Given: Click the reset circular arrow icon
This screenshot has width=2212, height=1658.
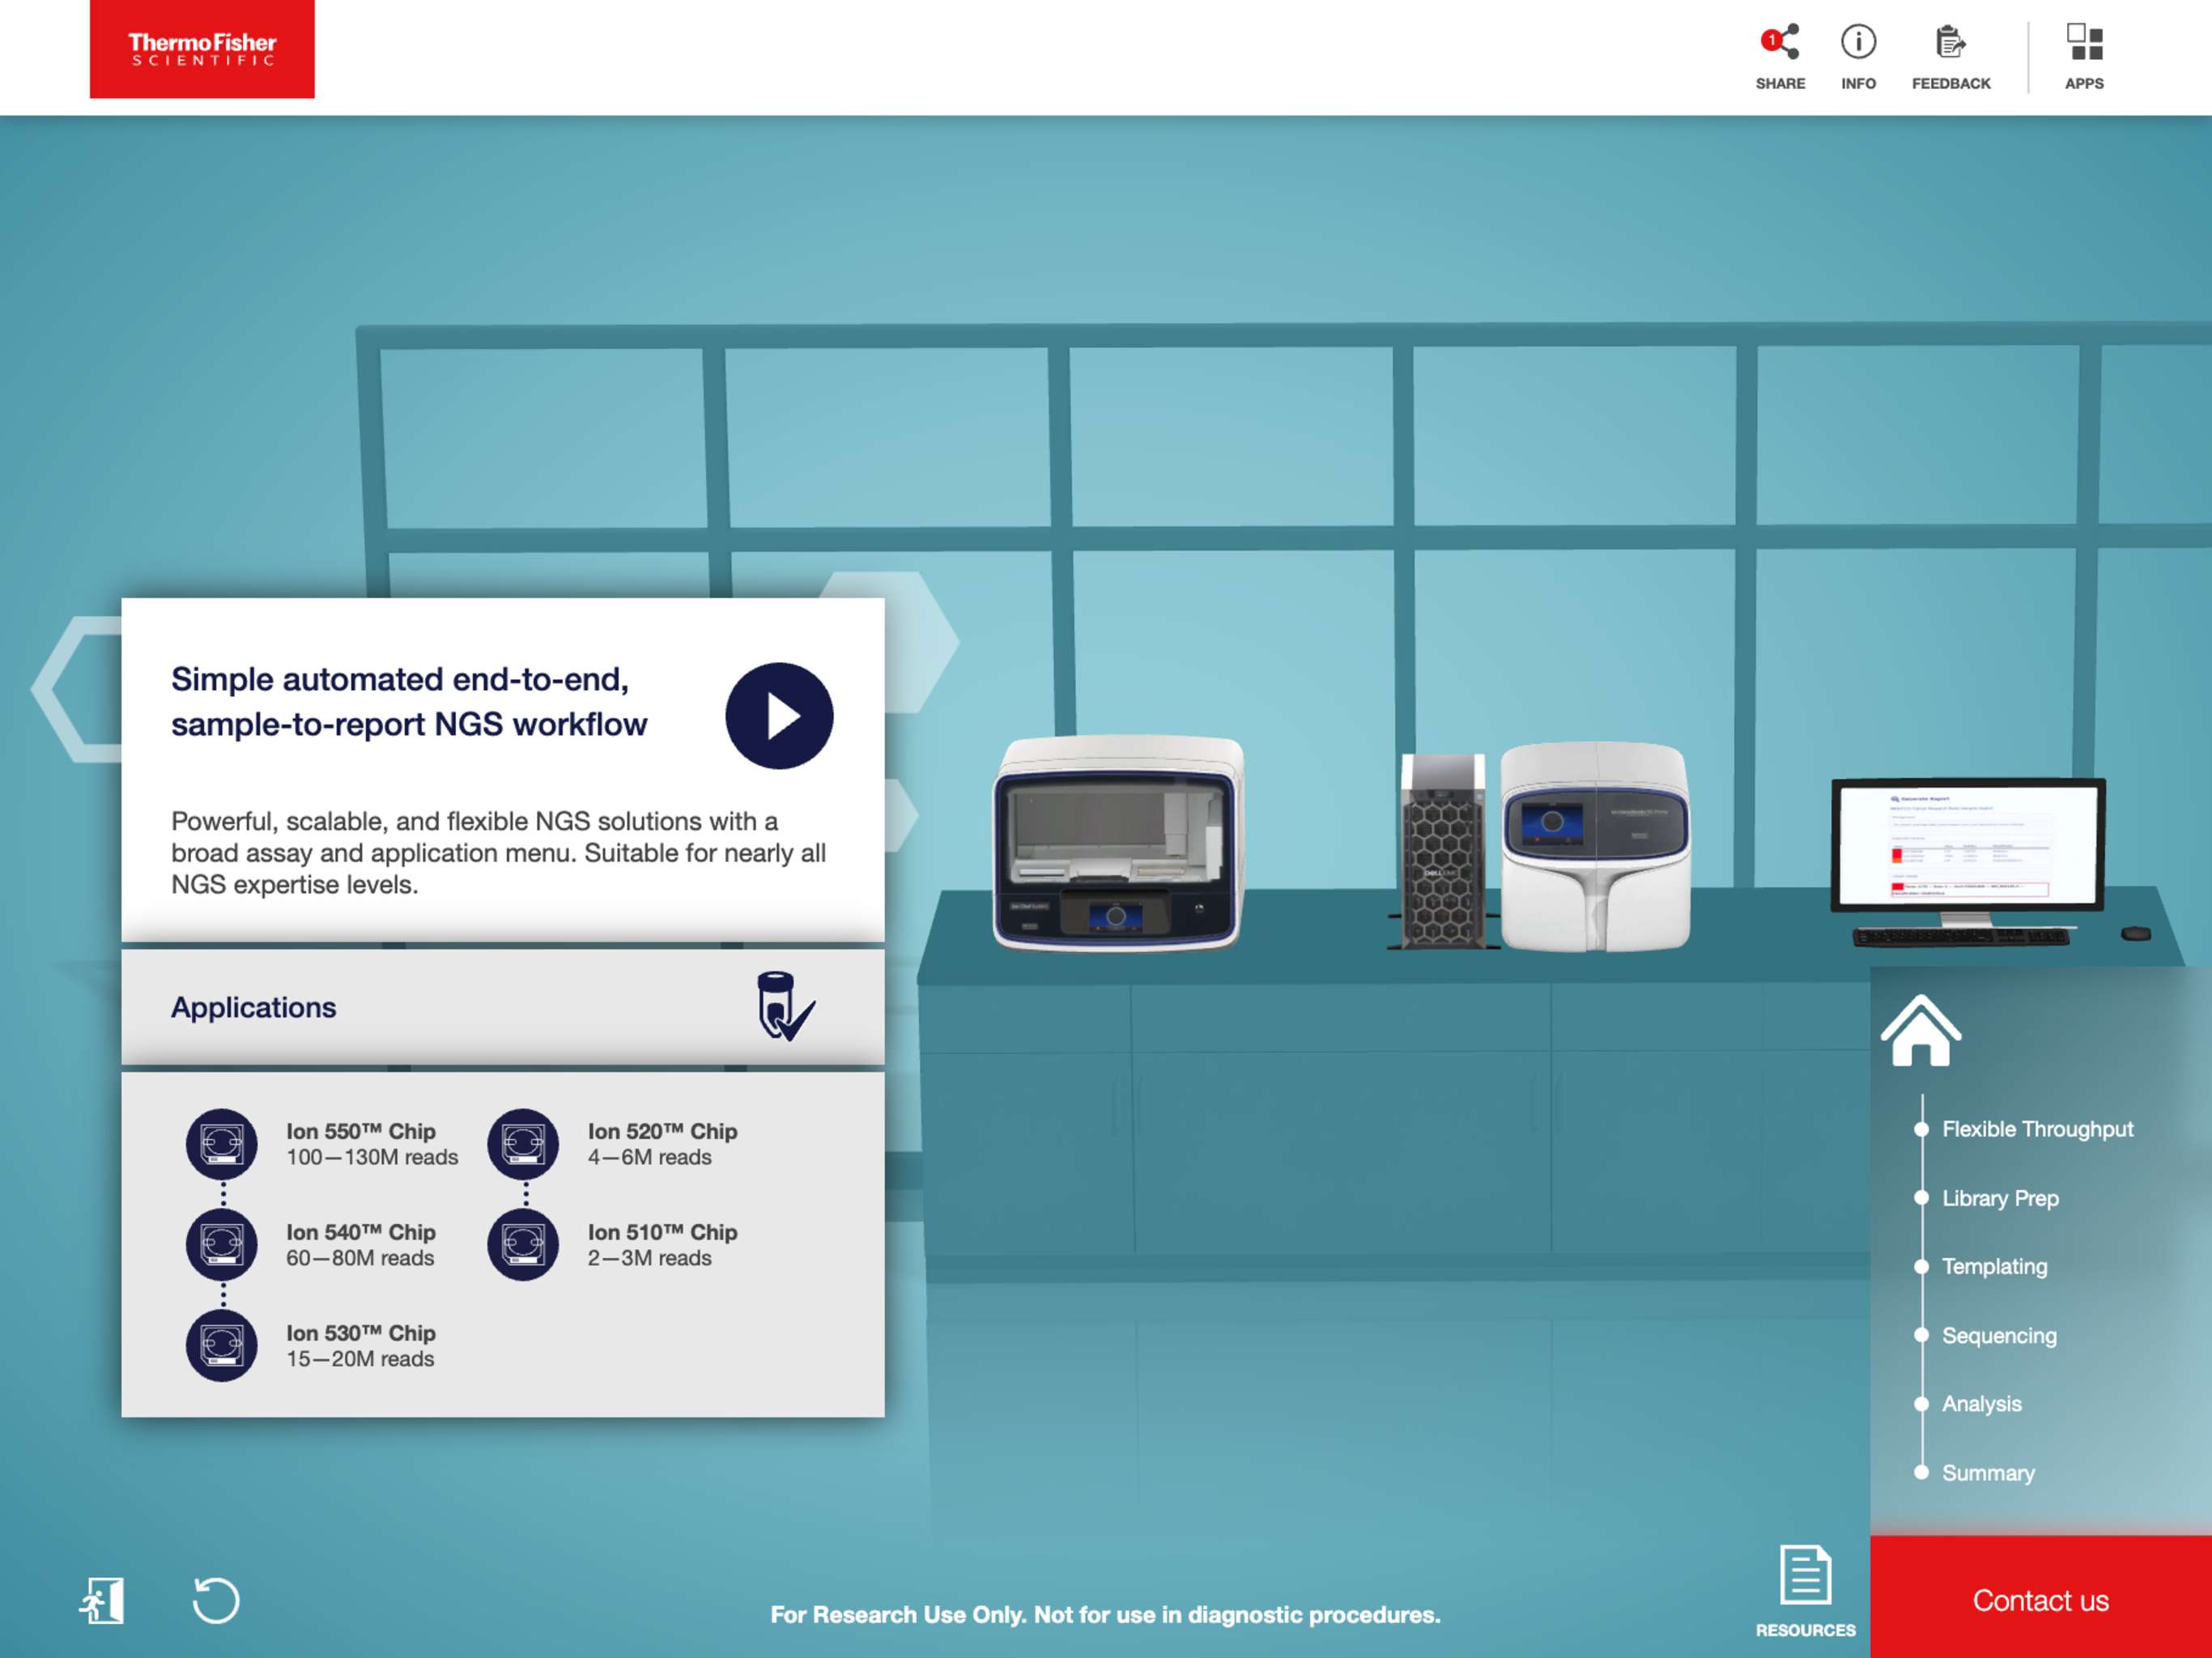Looking at the screenshot, I should [x=216, y=1601].
